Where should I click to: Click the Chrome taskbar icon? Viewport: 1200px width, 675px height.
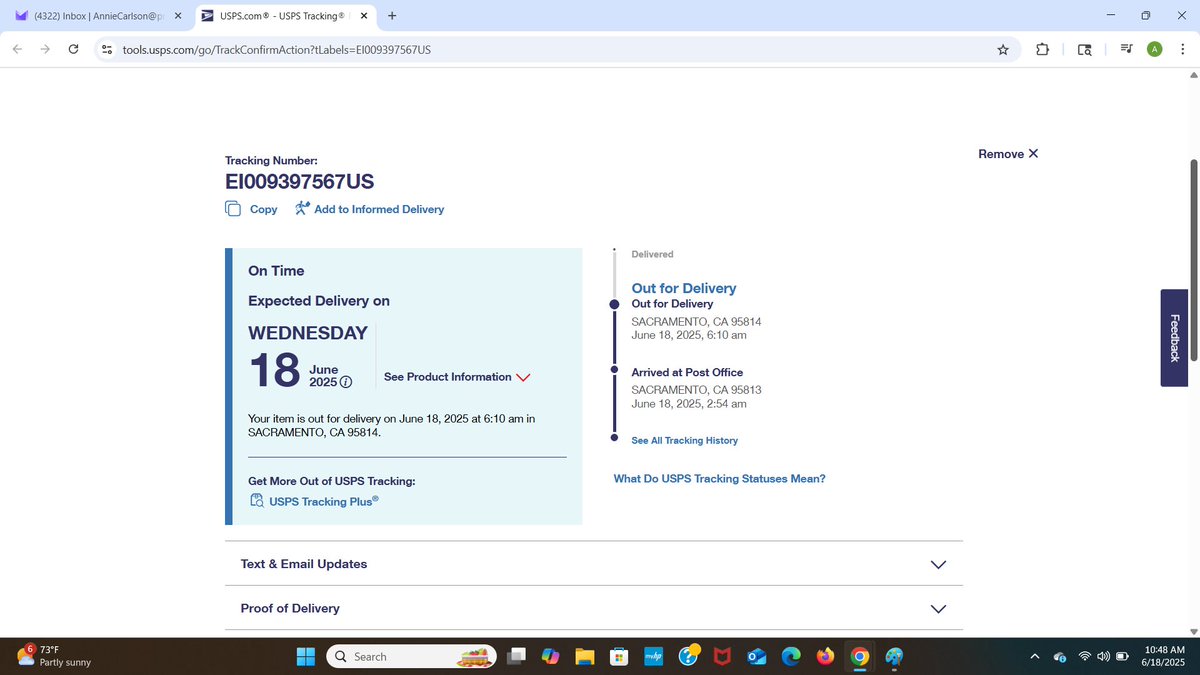pos(859,657)
